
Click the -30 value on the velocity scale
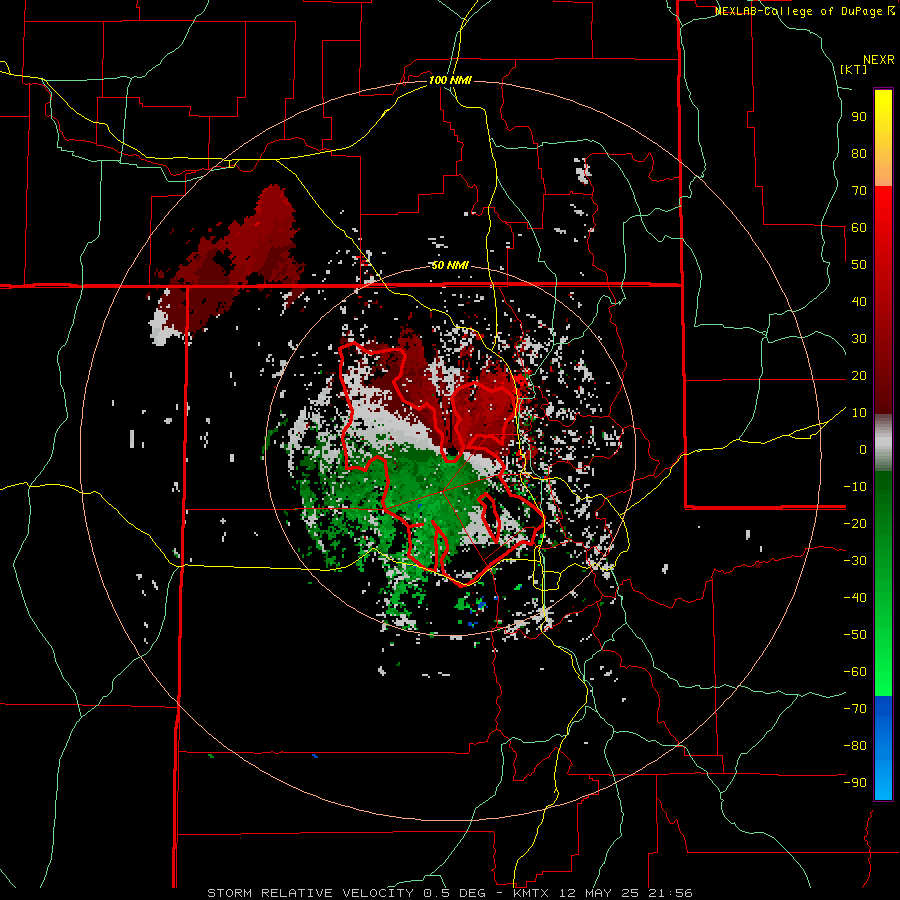(855, 561)
